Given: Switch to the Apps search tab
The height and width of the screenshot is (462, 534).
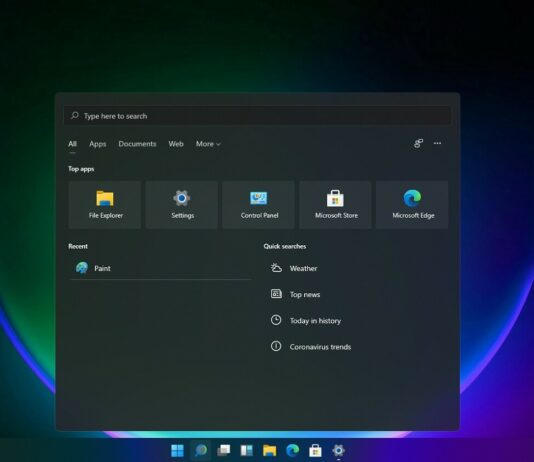Looking at the screenshot, I should (98, 144).
